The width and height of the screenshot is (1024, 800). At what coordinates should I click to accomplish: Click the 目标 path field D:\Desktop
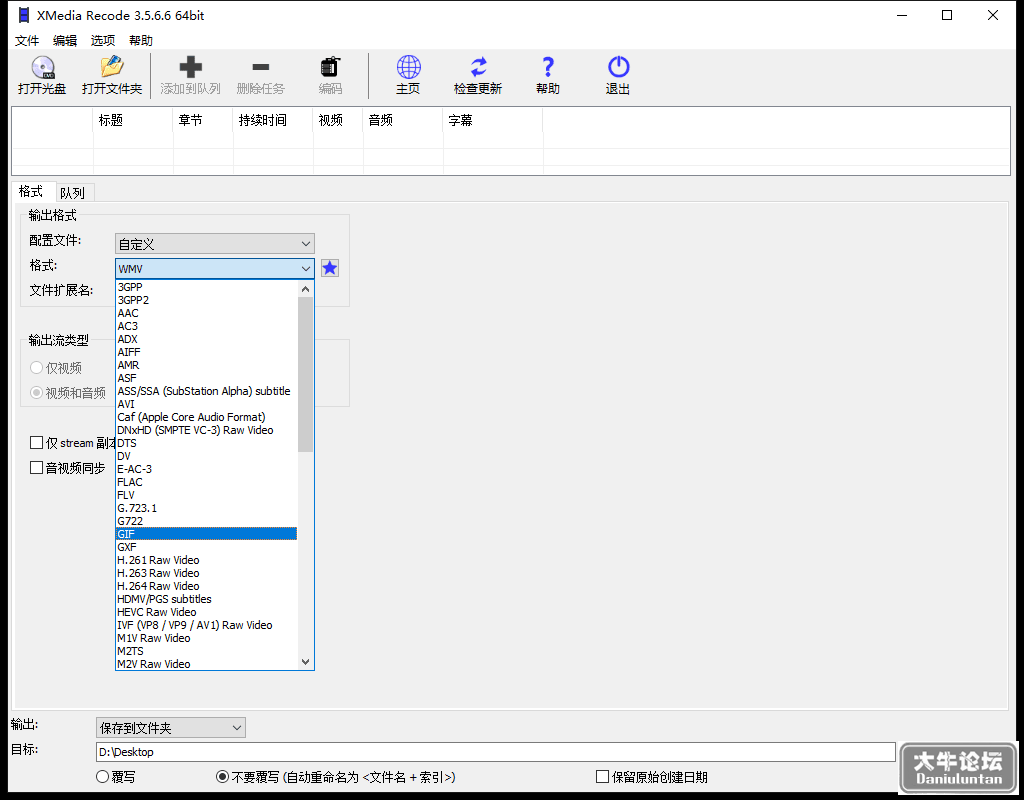(x=496, y=752)
